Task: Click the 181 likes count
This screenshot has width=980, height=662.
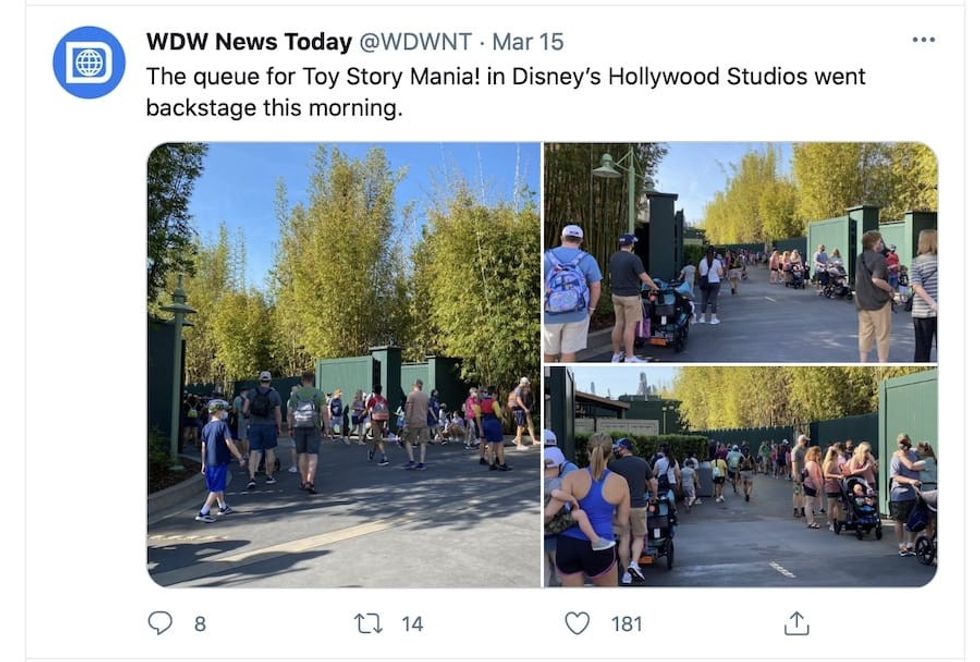Action: click(626, 624)
